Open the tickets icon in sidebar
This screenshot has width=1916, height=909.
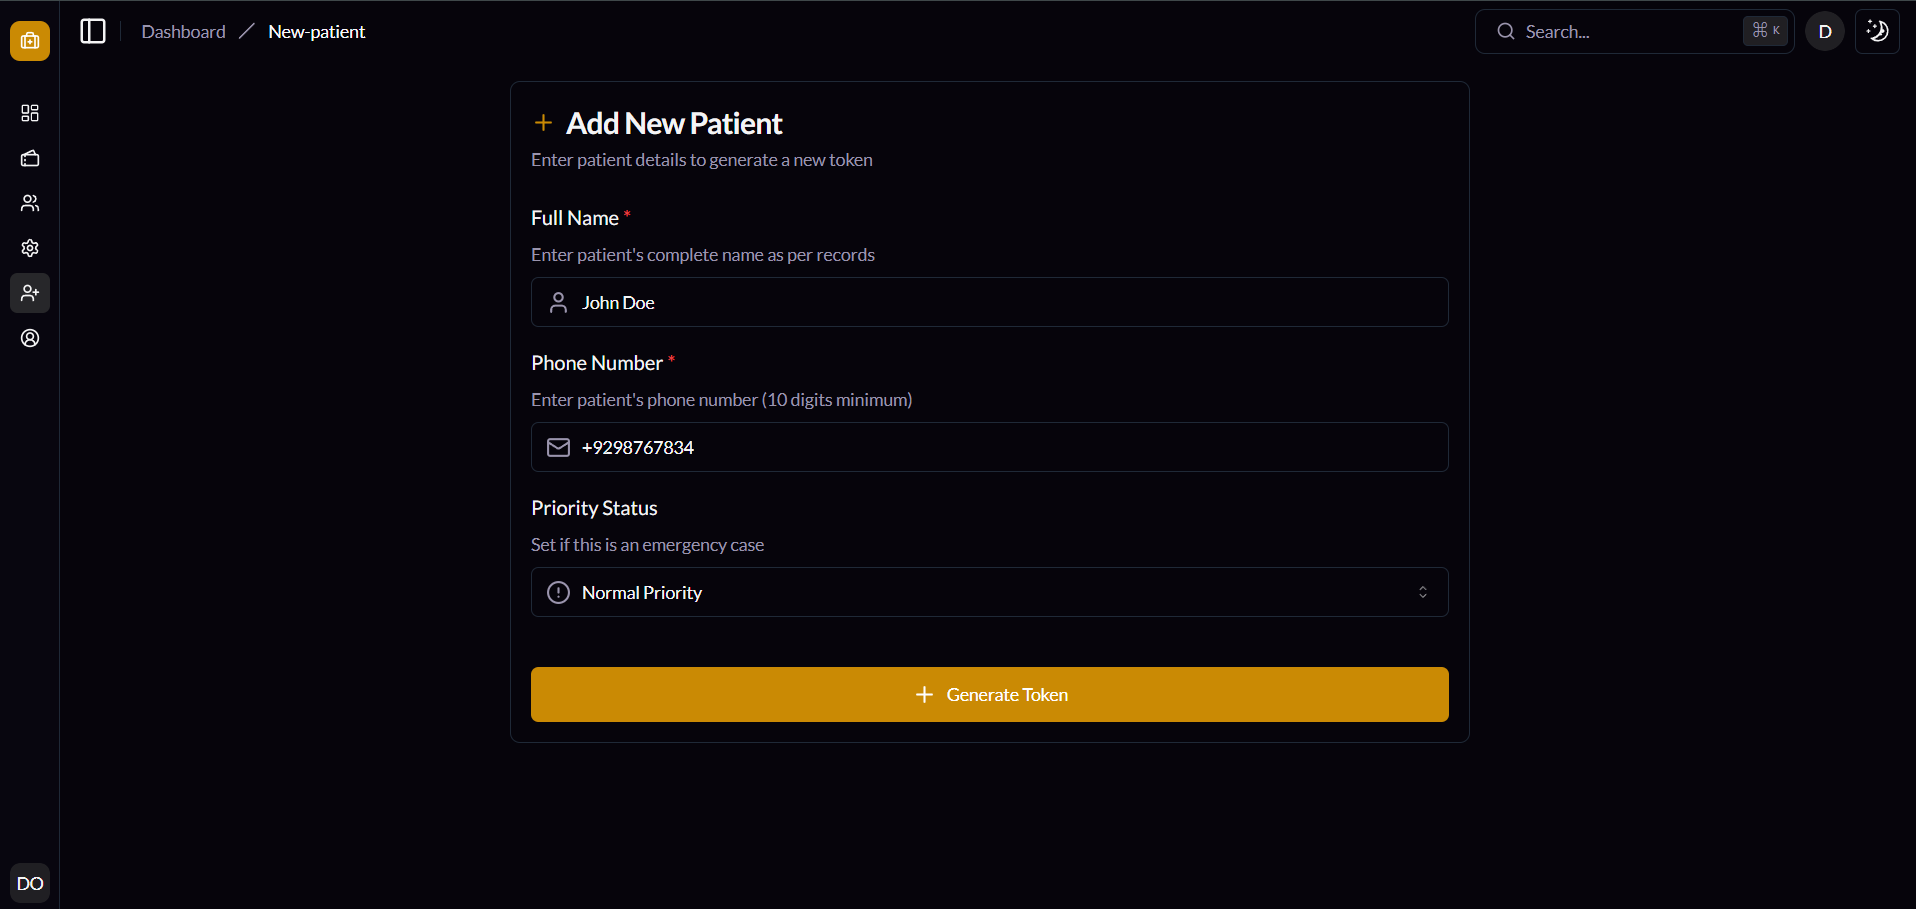tap(30, 158)
